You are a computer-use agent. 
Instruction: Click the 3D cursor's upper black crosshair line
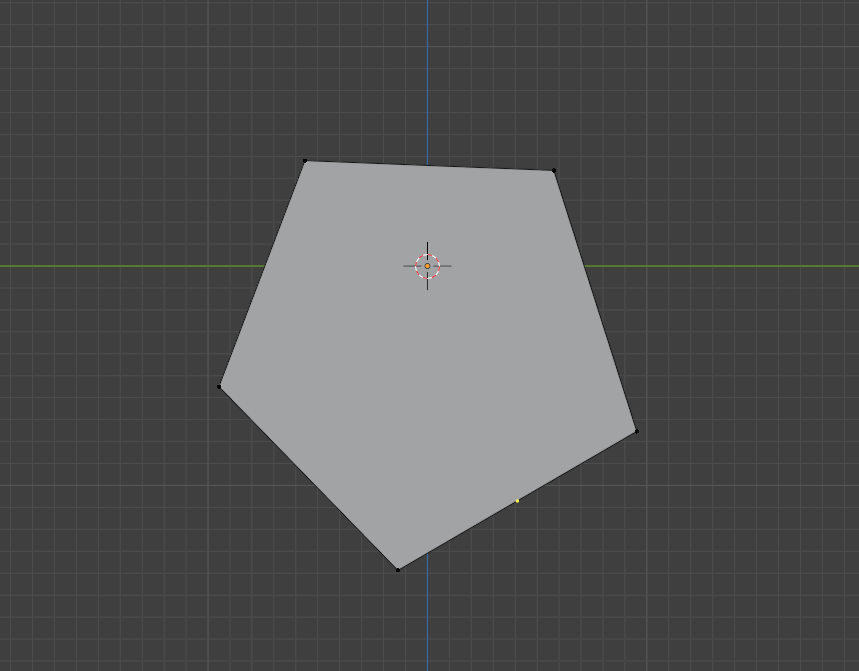click(x=427, y=248)
